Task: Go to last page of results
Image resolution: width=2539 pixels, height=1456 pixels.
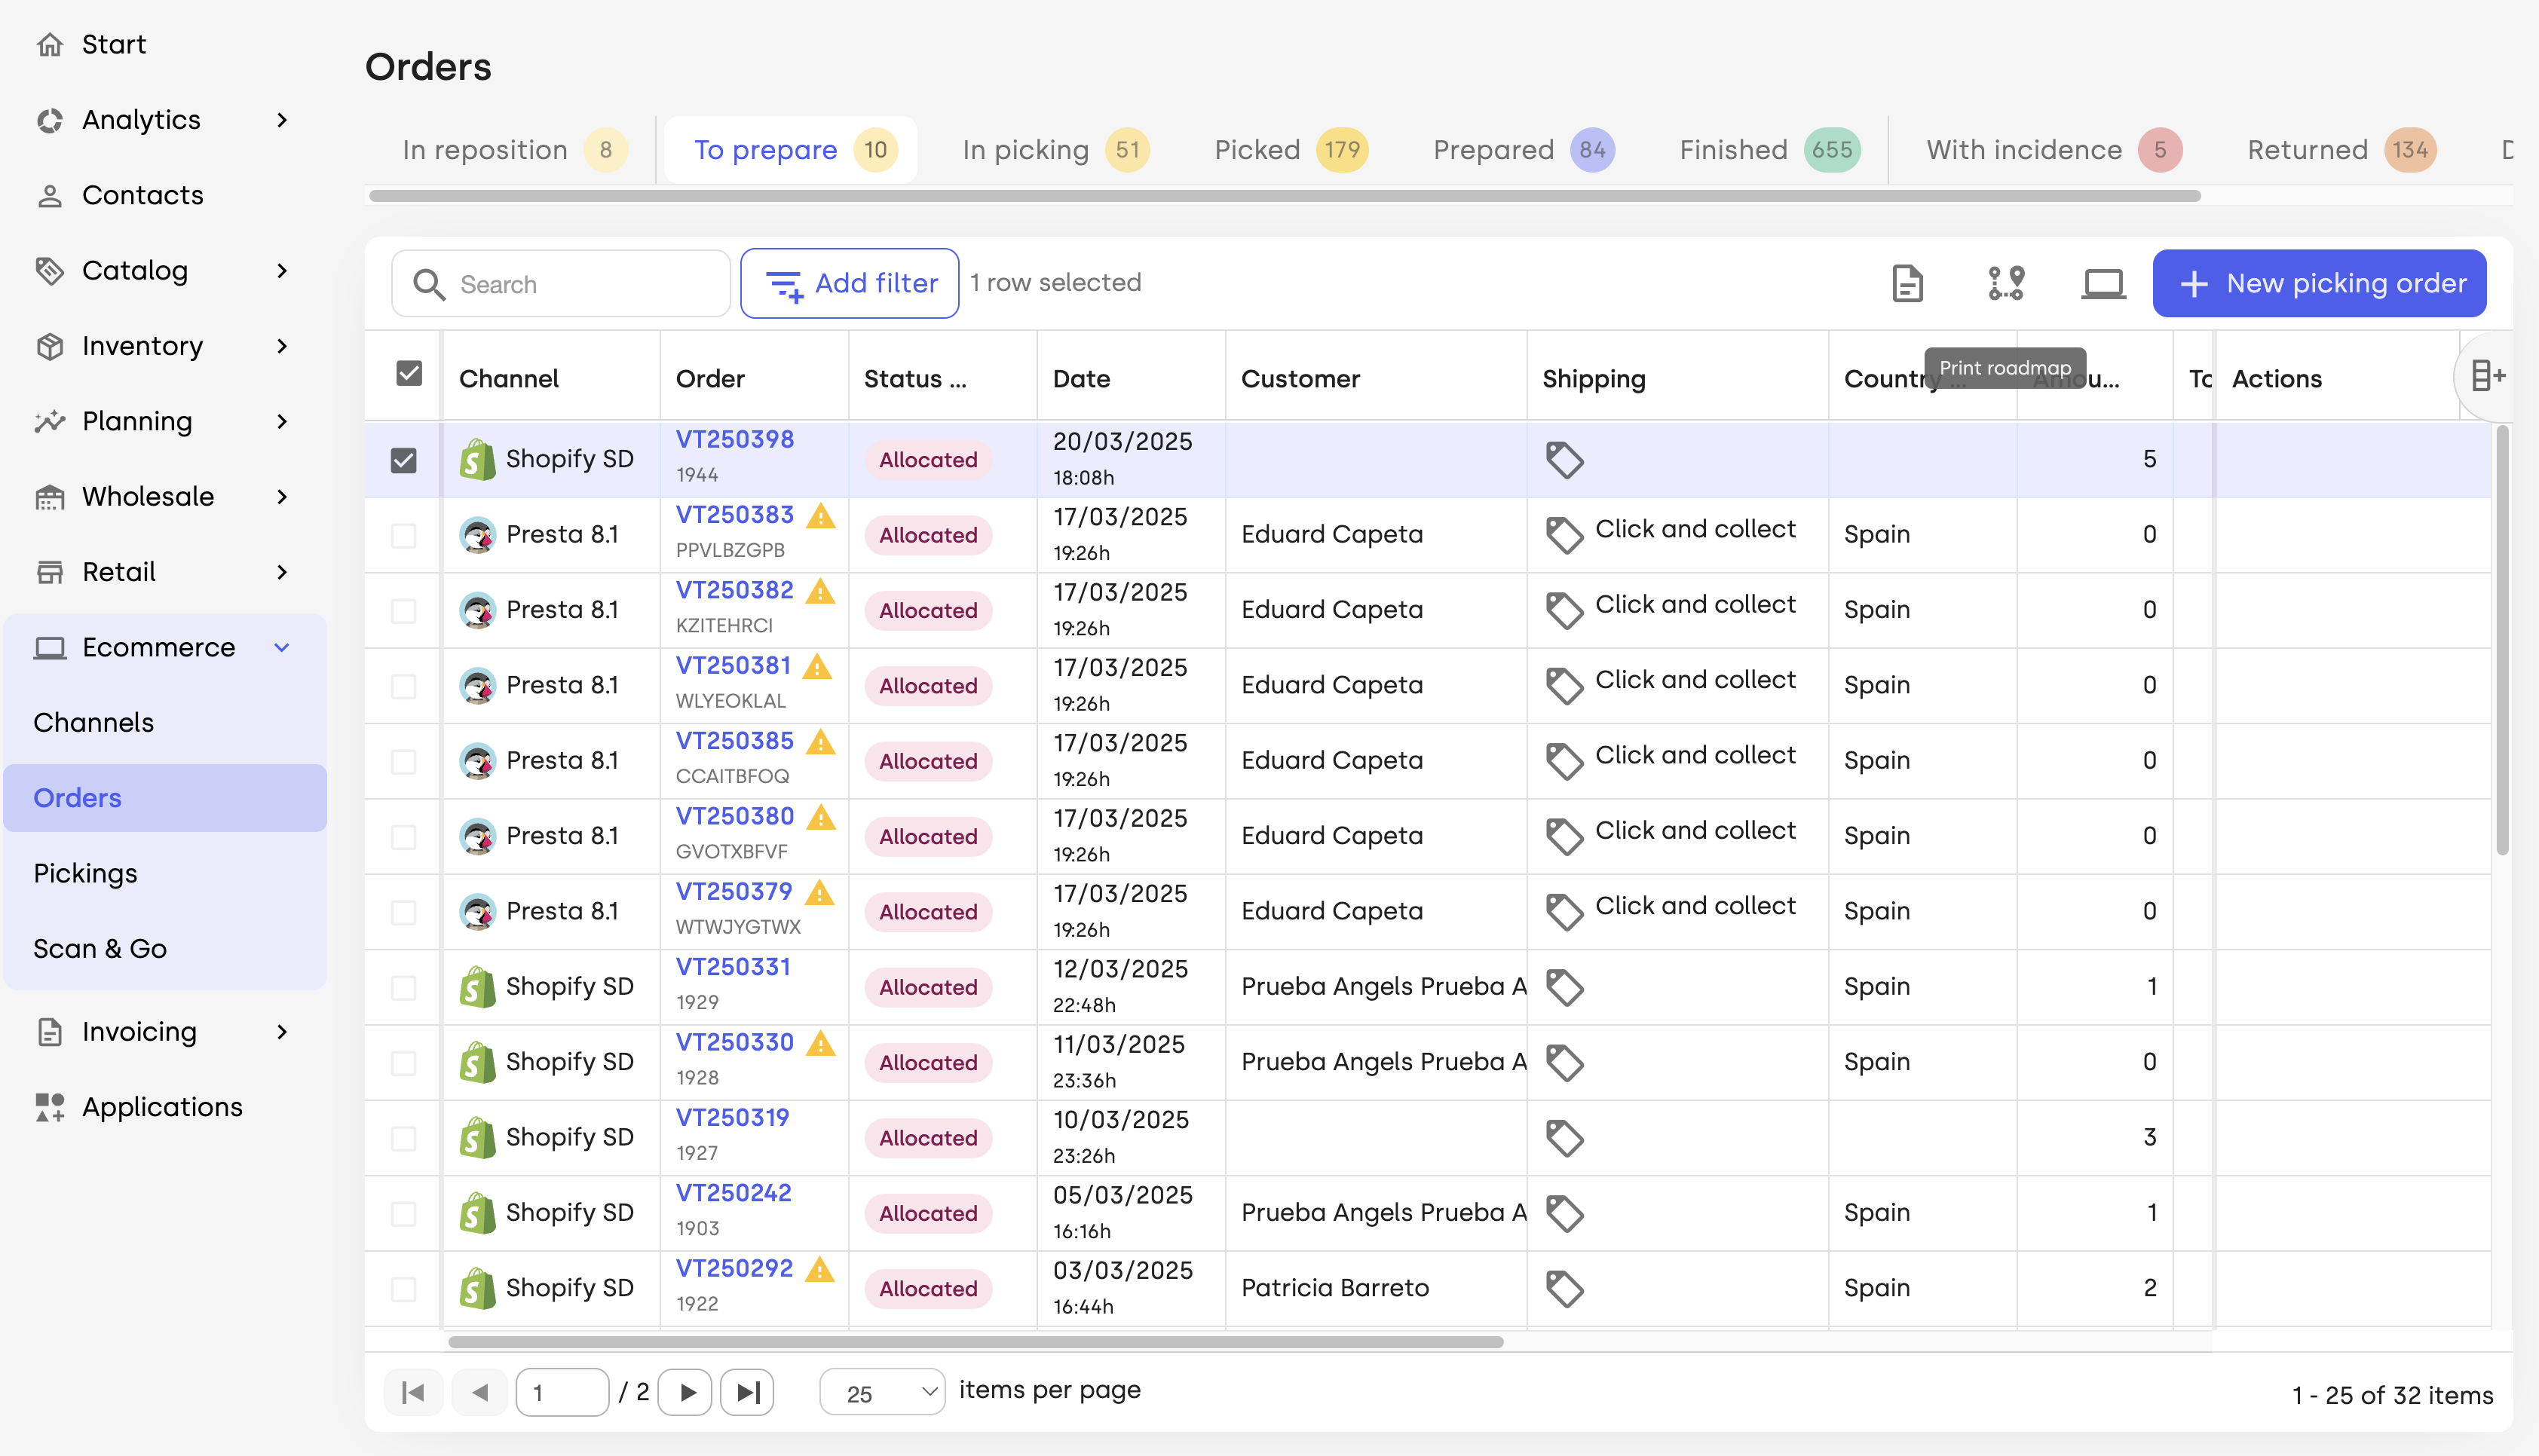Action: (x=748, y=1392)
